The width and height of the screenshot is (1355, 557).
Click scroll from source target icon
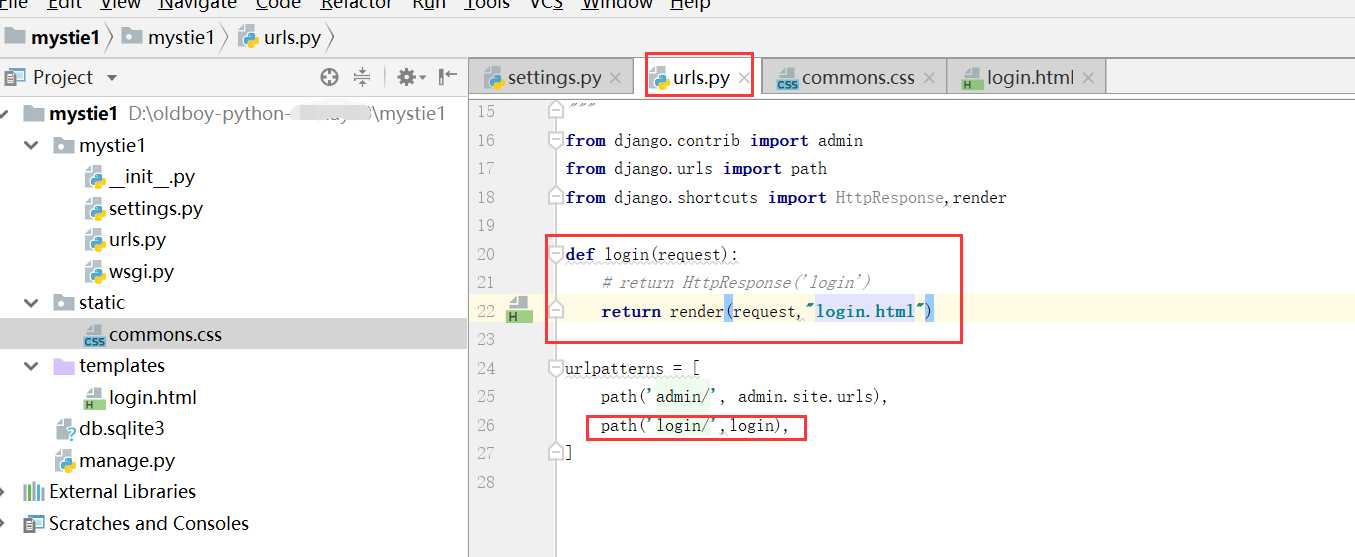[329, 77]
